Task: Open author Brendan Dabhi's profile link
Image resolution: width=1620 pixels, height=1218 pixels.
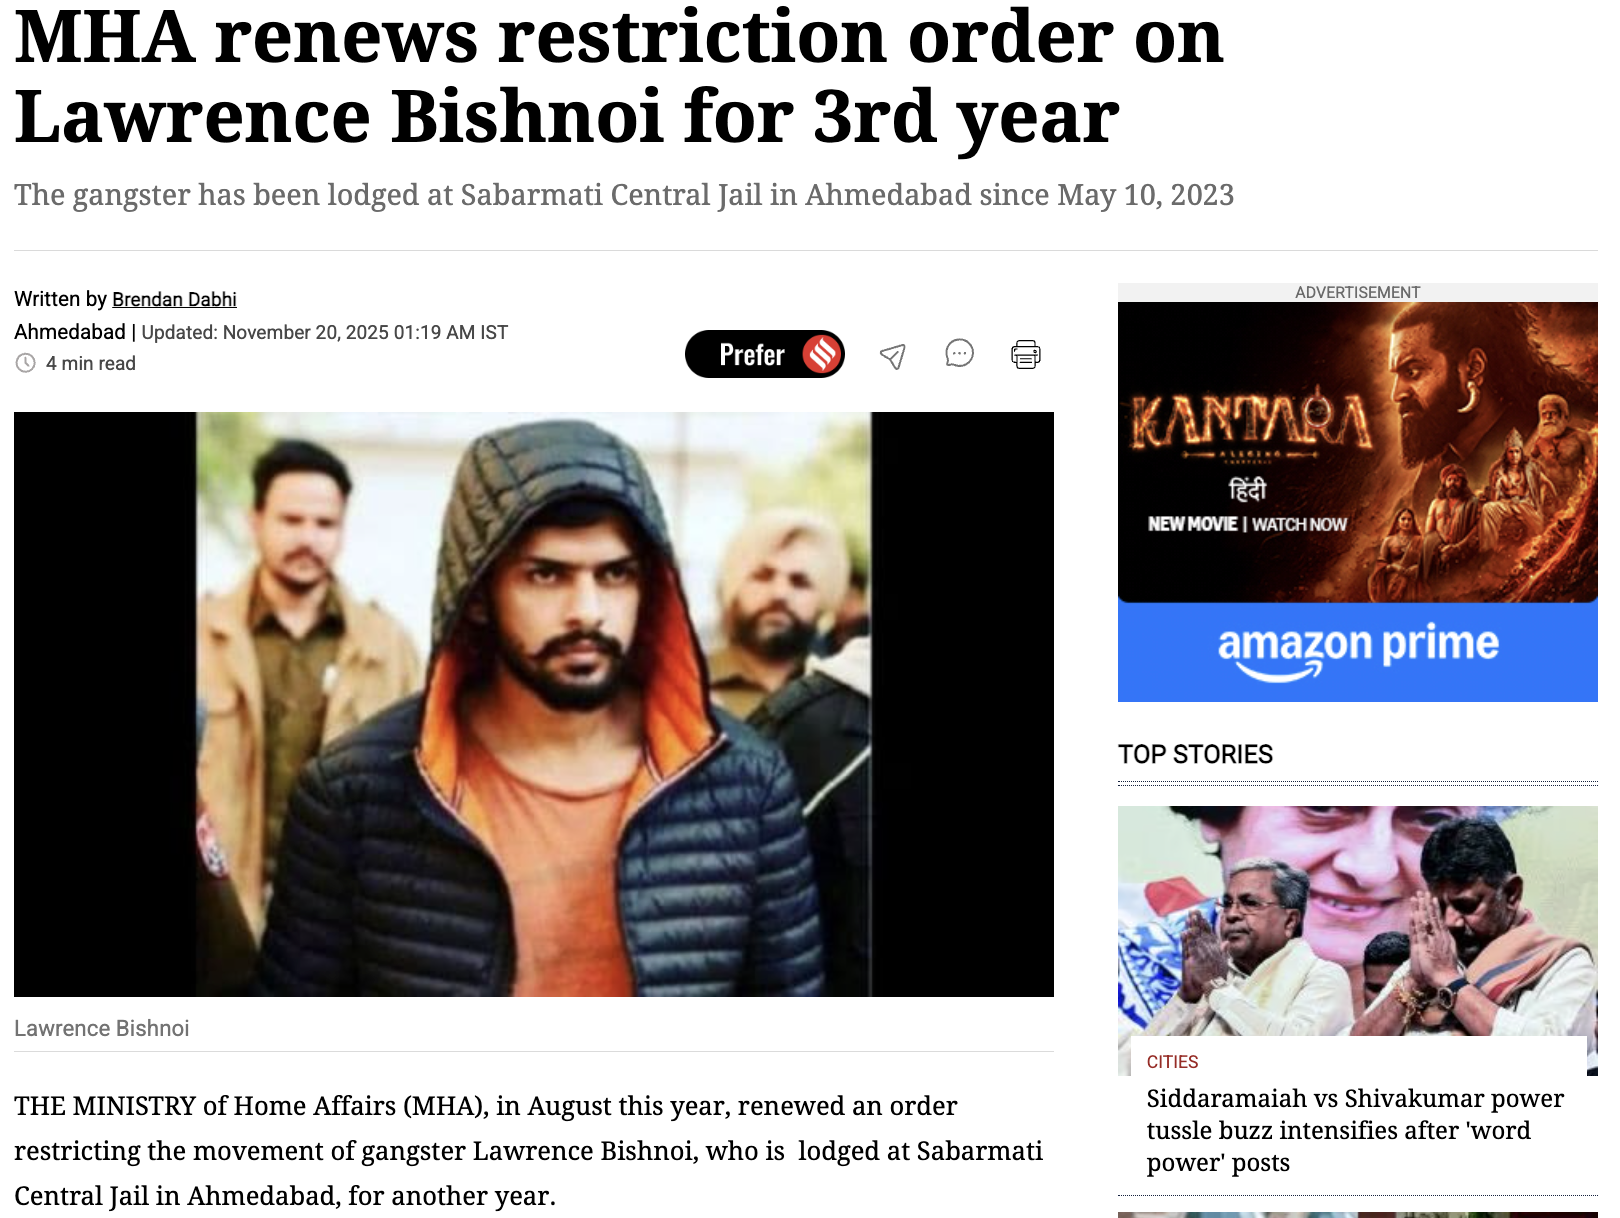Action: point(174,299)
